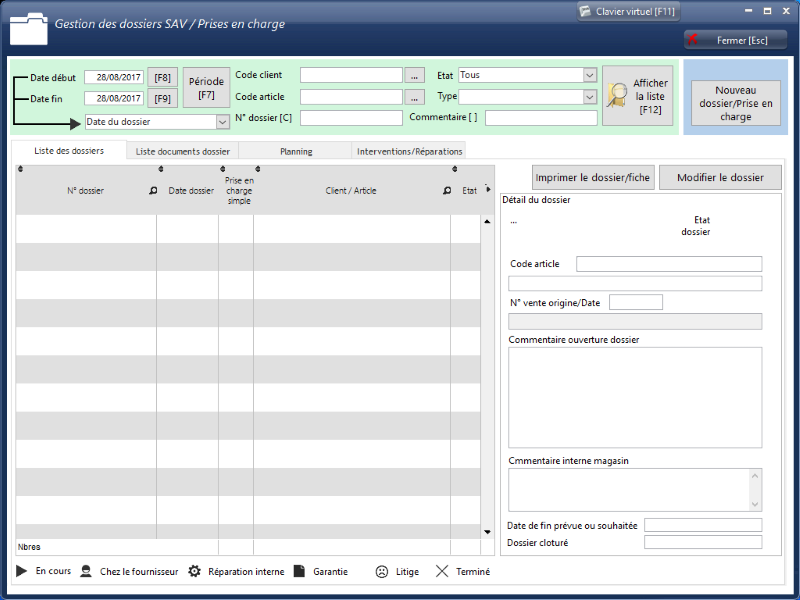800x600 pixels.
Task: Open the Date du dossier combo box
Action: tap(222, 122)
